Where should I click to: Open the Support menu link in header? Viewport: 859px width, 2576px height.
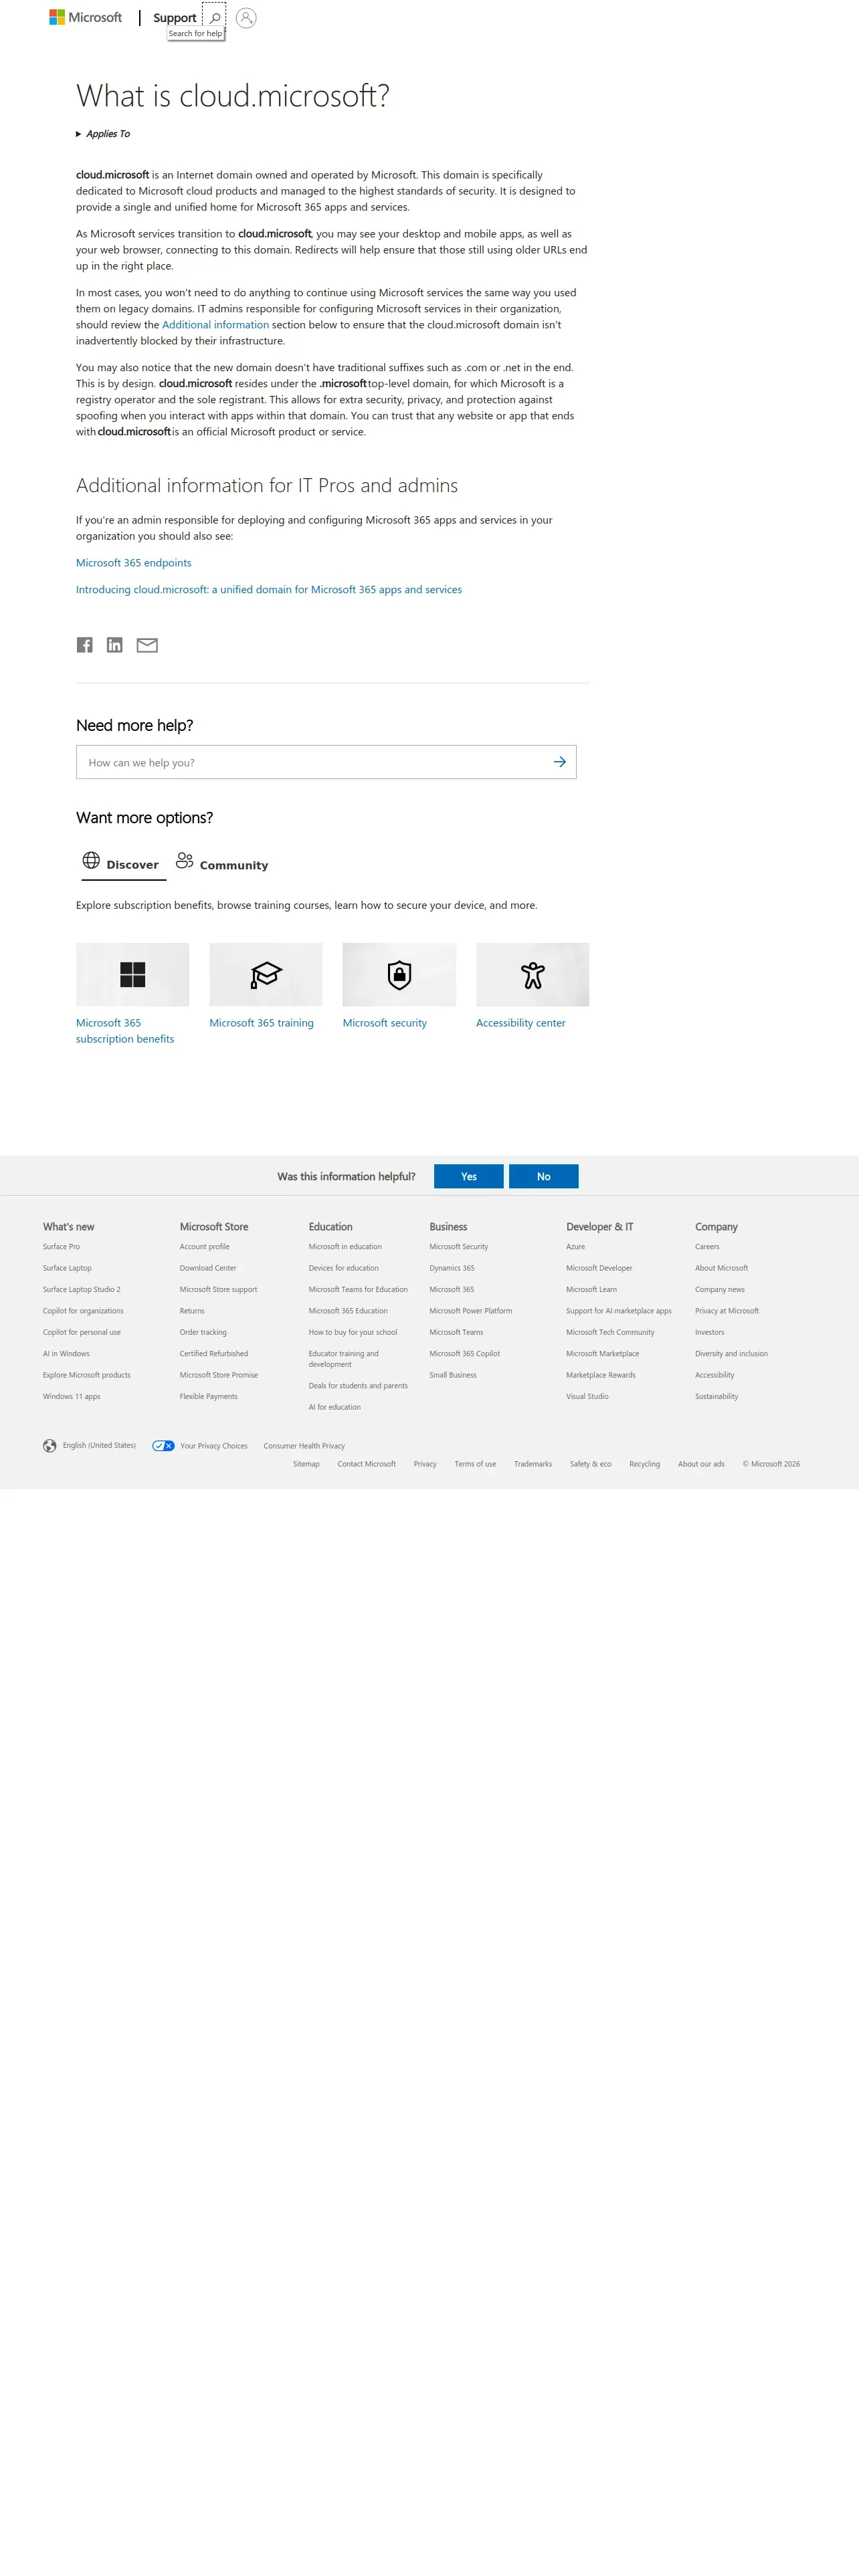[x=174, y=18]
